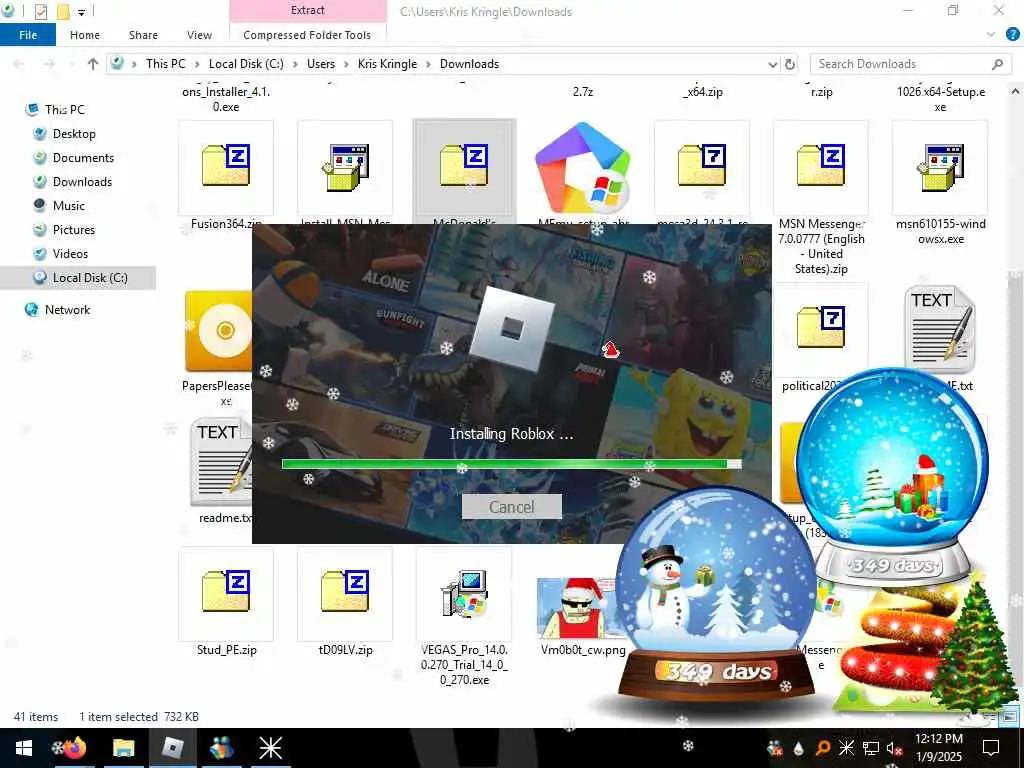
Task: Select the readme.txt text file icon
Action: coord(221,462)
